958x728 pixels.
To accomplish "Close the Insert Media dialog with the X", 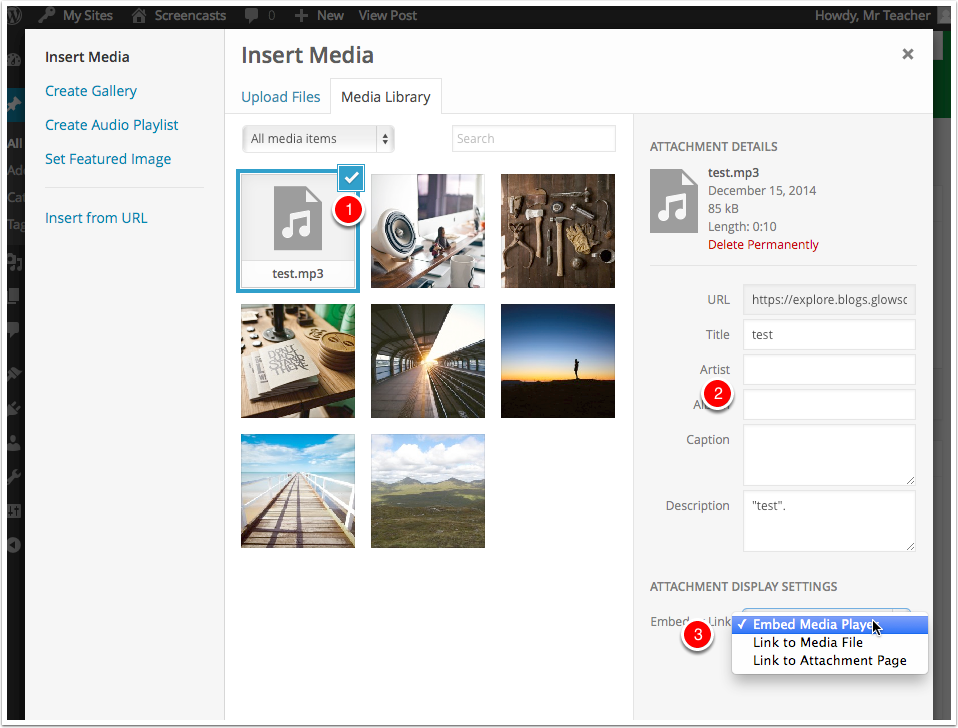I will click(907, 54).
